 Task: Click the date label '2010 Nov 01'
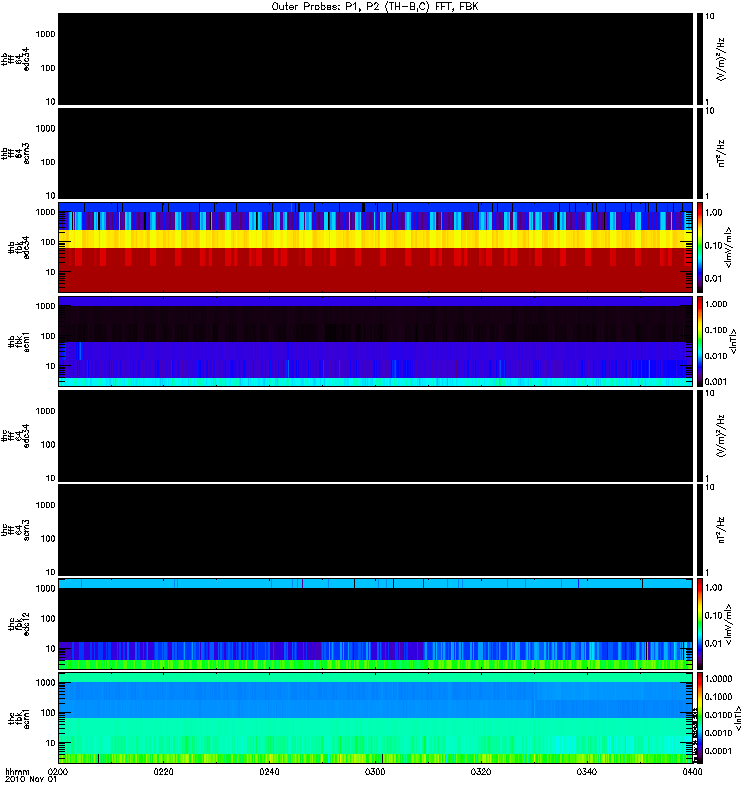pos(31,779)
